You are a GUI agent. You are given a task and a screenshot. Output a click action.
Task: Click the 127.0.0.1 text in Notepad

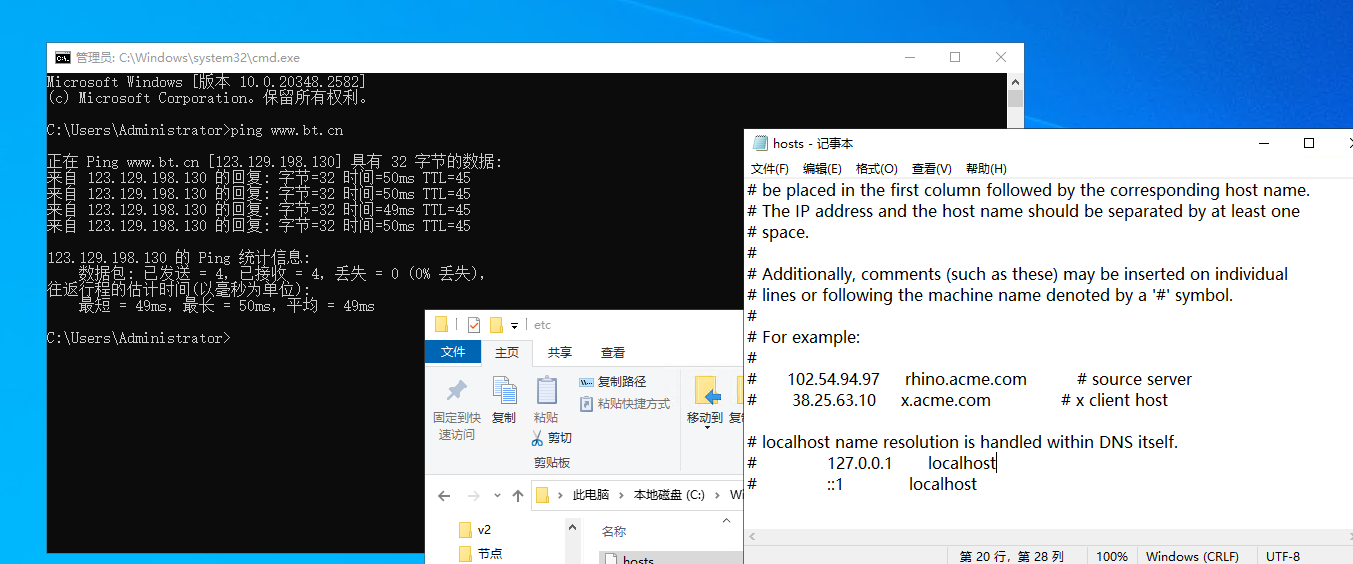click(x=860, y=463)
